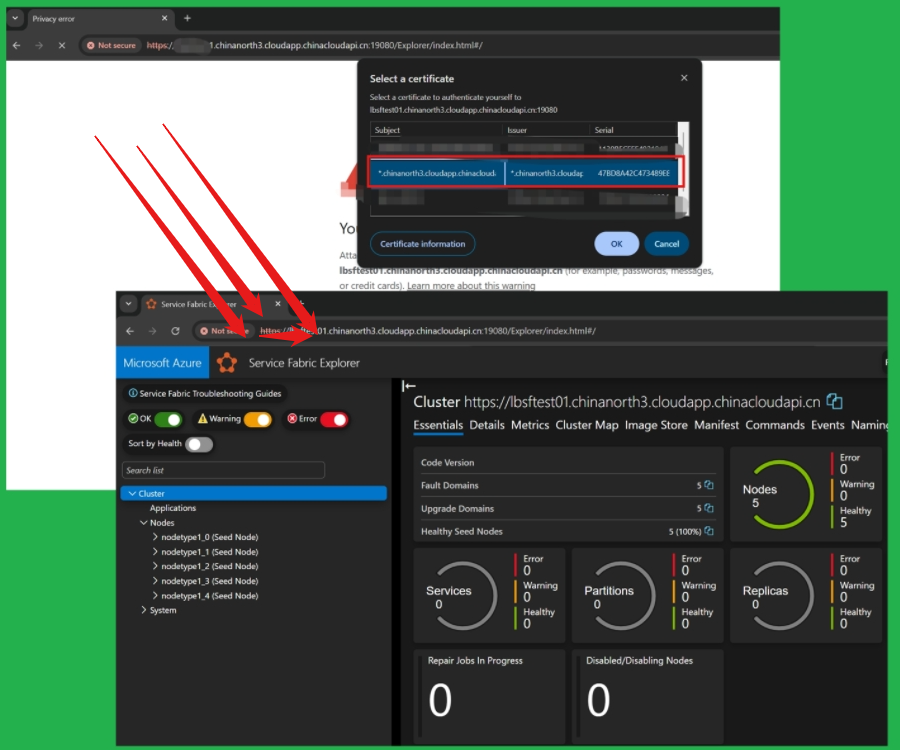Switch to the Cluster Map tab
This screenshot has height=750, width=900.
[587, 425]
